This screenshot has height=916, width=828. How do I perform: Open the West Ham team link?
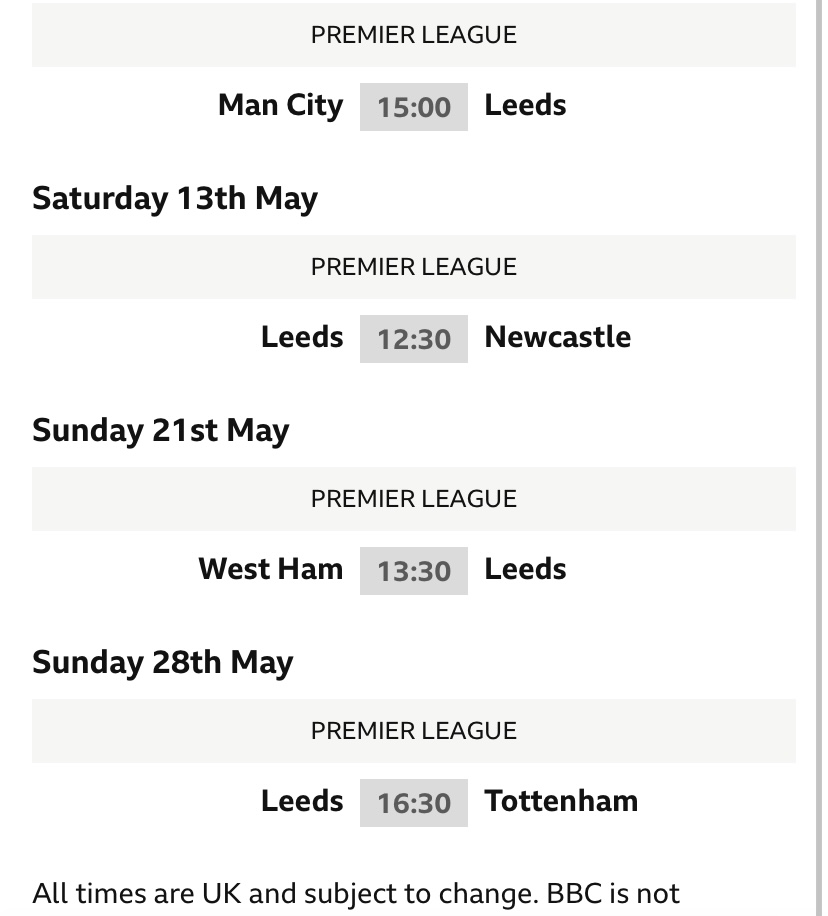point(271,569)
